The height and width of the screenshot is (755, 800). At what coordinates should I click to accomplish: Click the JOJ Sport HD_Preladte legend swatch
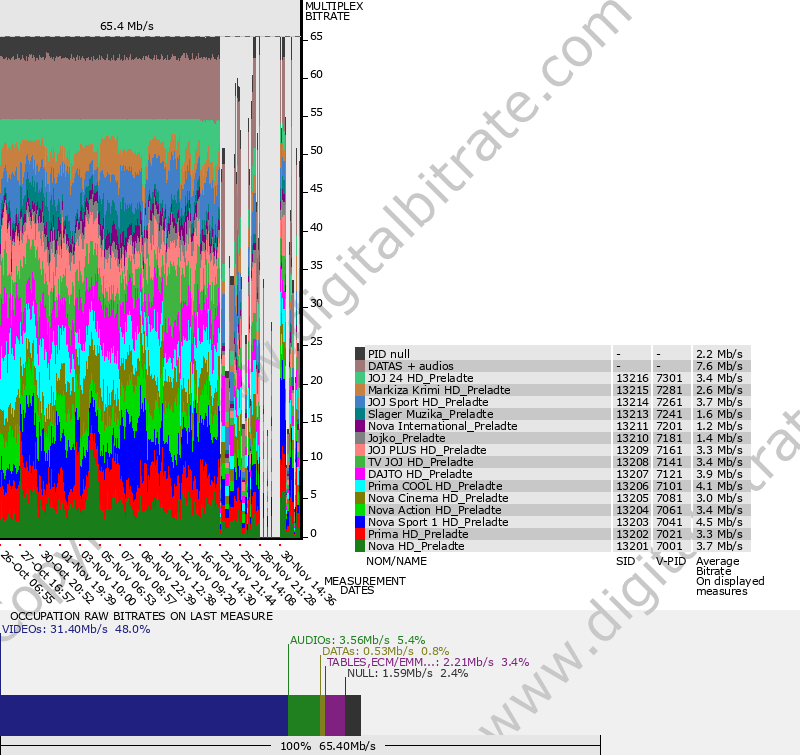point(360,402)
